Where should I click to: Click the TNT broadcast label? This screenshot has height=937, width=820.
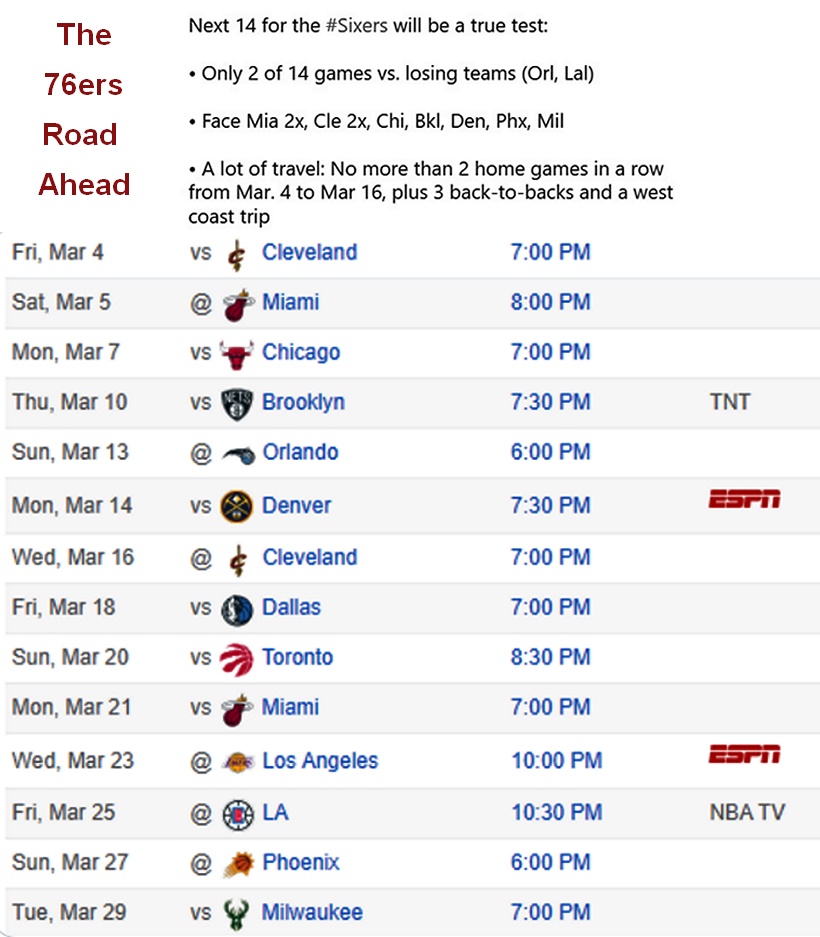click(729, 402)
